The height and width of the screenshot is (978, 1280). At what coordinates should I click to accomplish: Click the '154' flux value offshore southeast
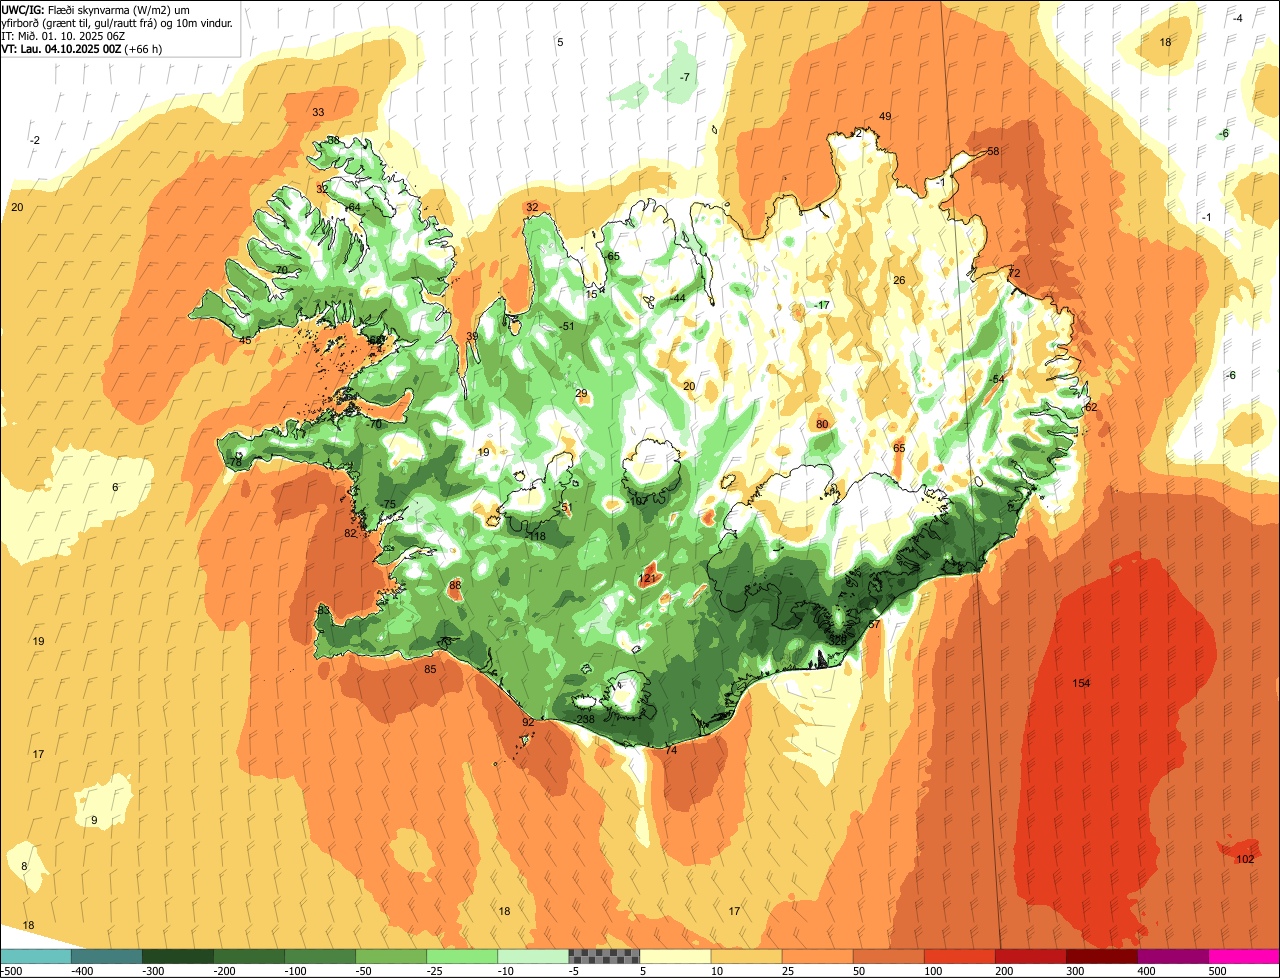1081,683
